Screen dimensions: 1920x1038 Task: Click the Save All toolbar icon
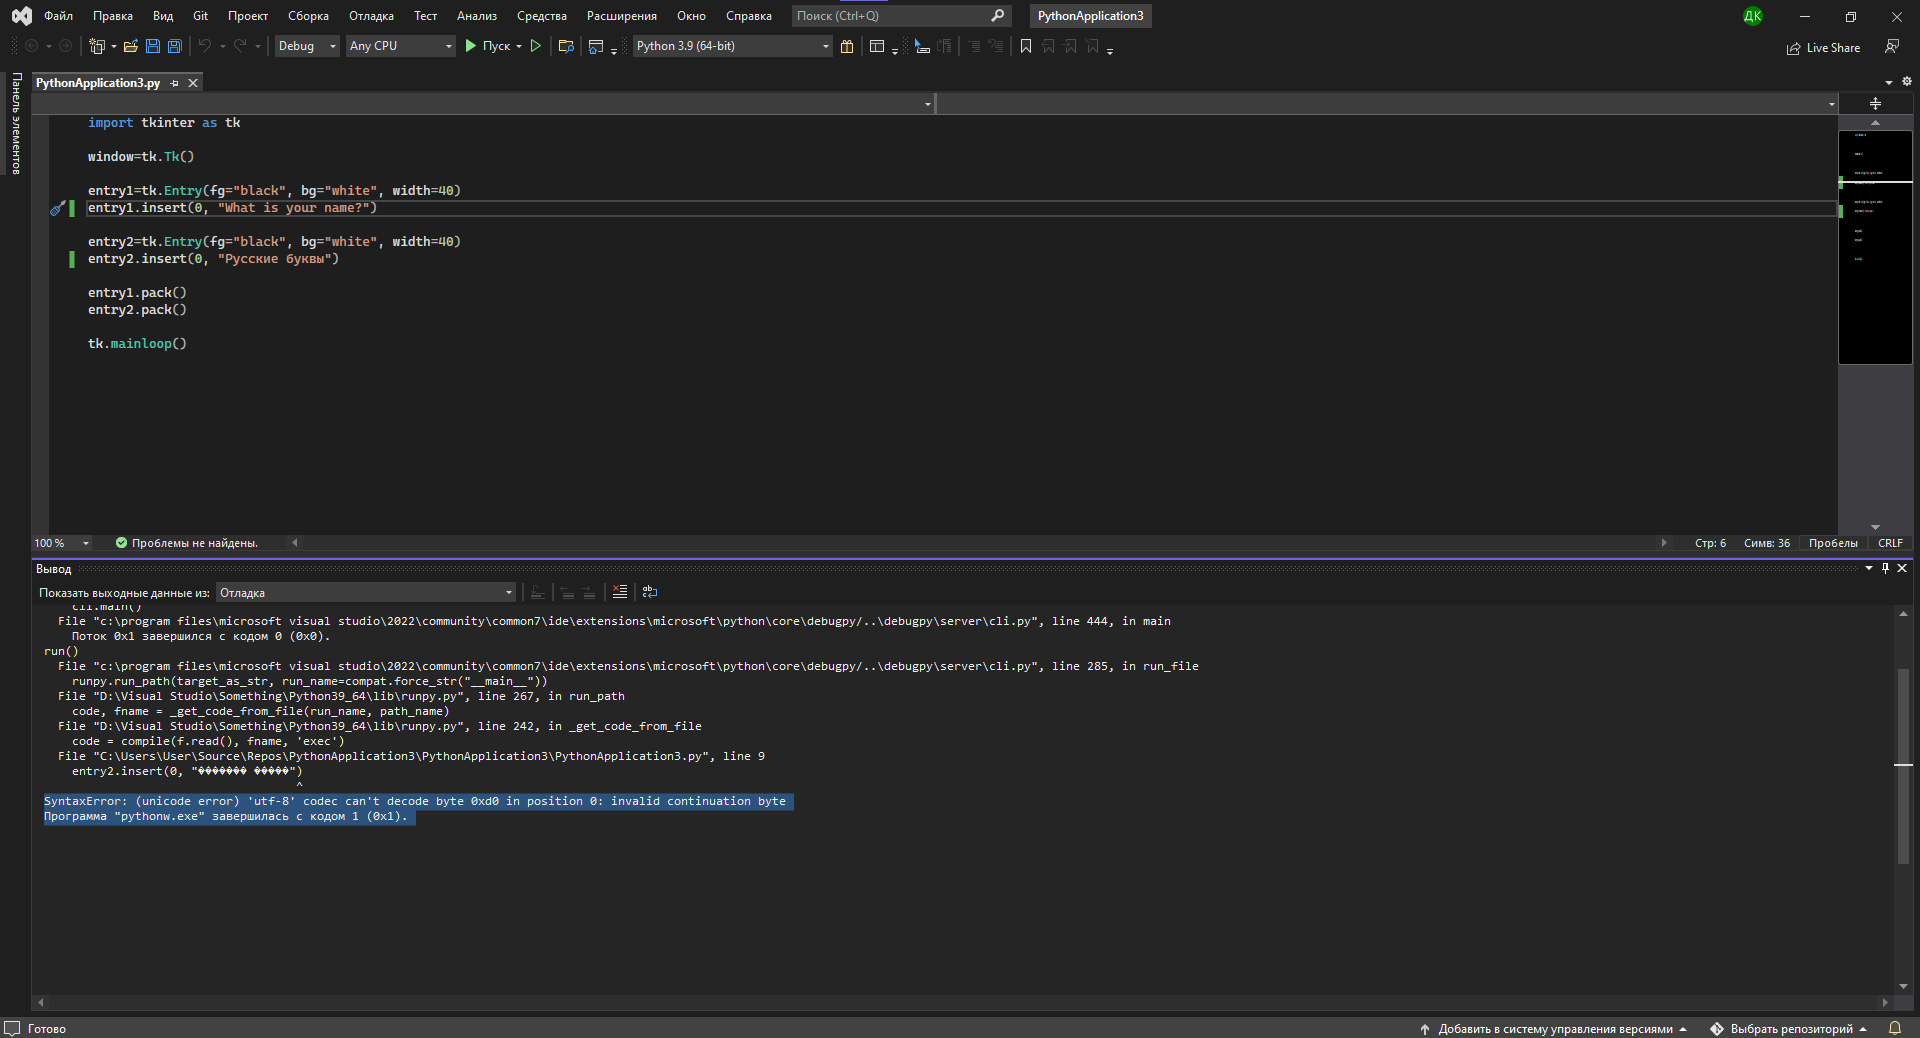click(175, 46)
